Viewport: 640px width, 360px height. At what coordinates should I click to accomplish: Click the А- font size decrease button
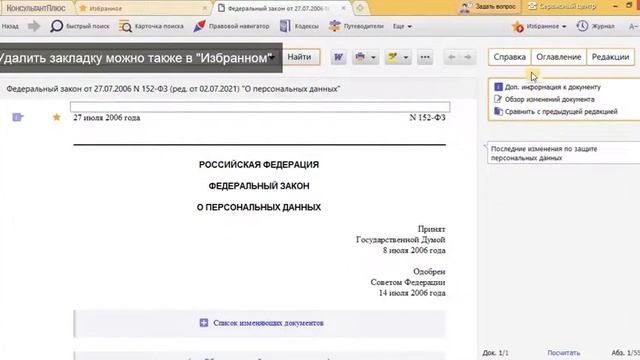(x=633, y=27)
